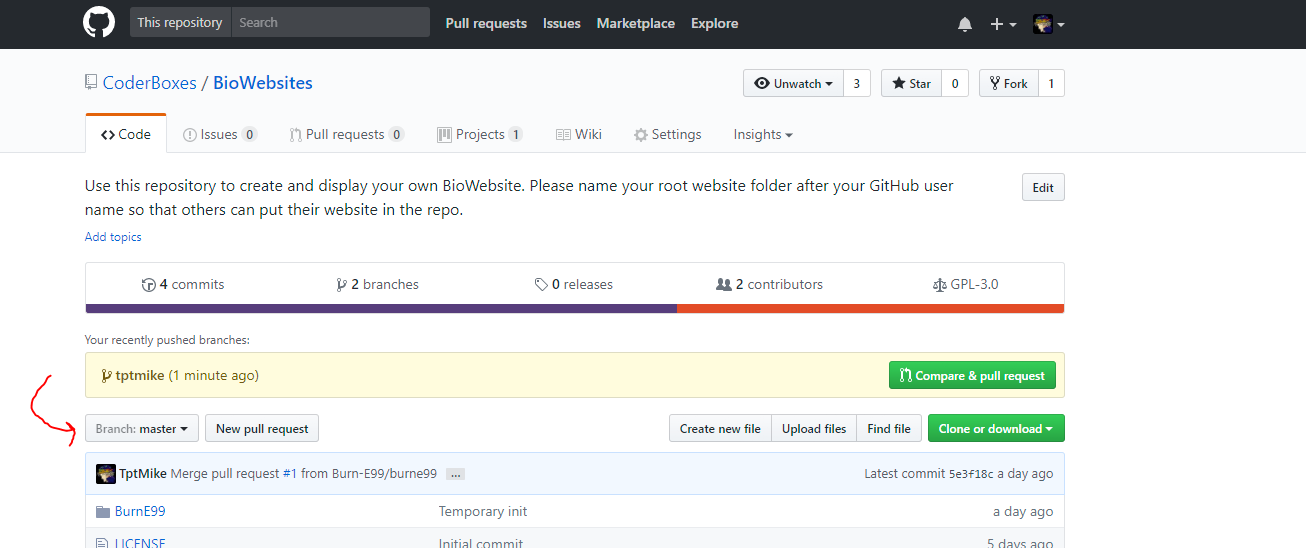Open Issues in top navigation

(562, 23)
